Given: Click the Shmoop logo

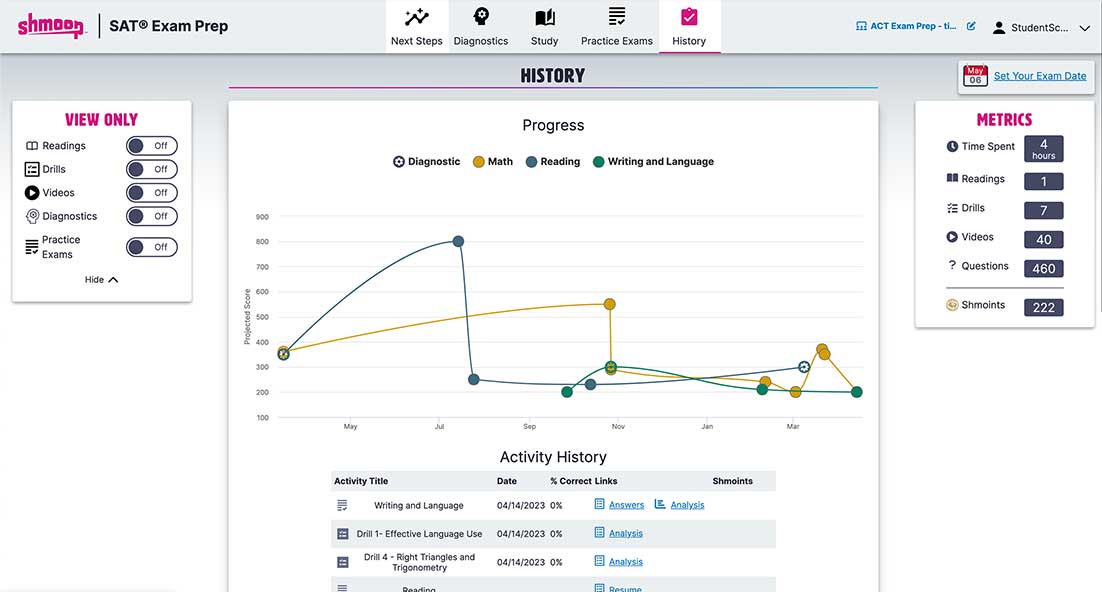Looking at the screenshot, I should [51, 26].
